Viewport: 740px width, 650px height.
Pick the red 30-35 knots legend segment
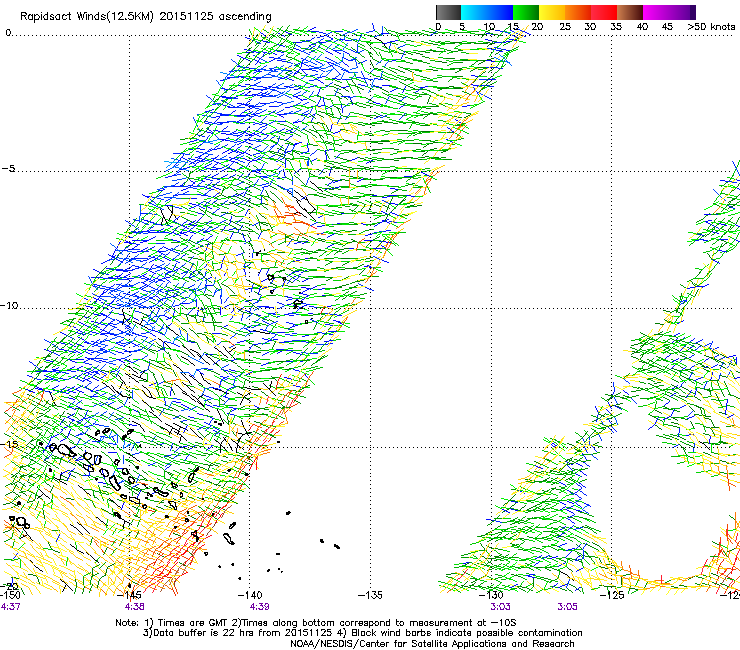pos(604,12)
